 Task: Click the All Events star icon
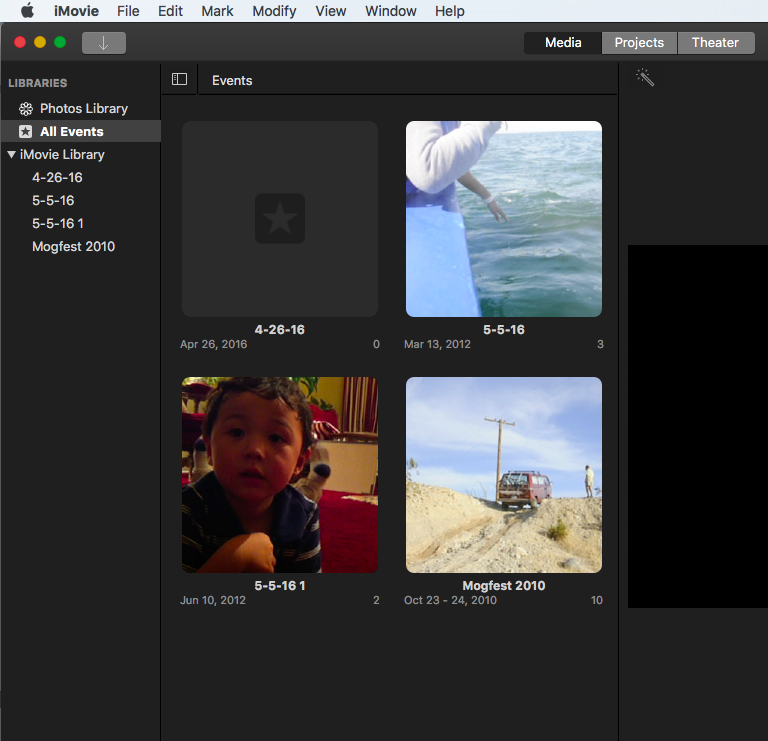[25, 132]
